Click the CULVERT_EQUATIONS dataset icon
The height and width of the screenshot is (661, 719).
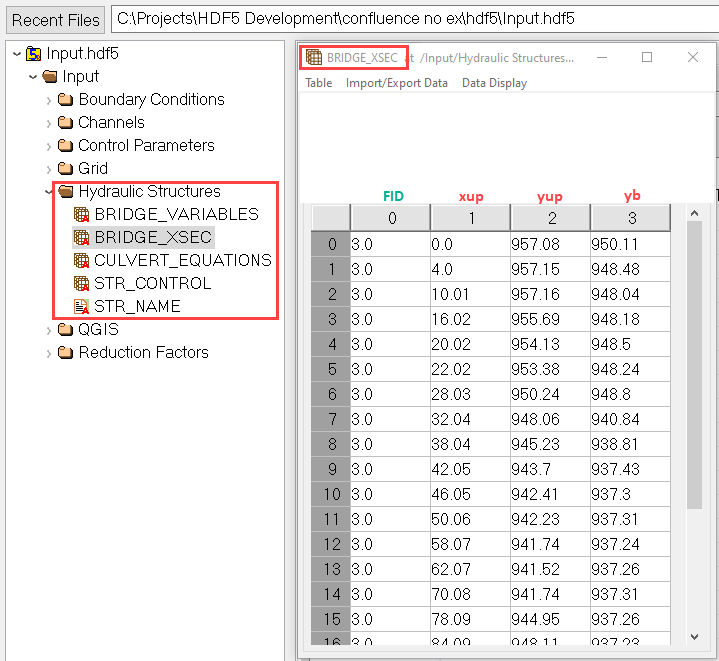tap(82, 260)
